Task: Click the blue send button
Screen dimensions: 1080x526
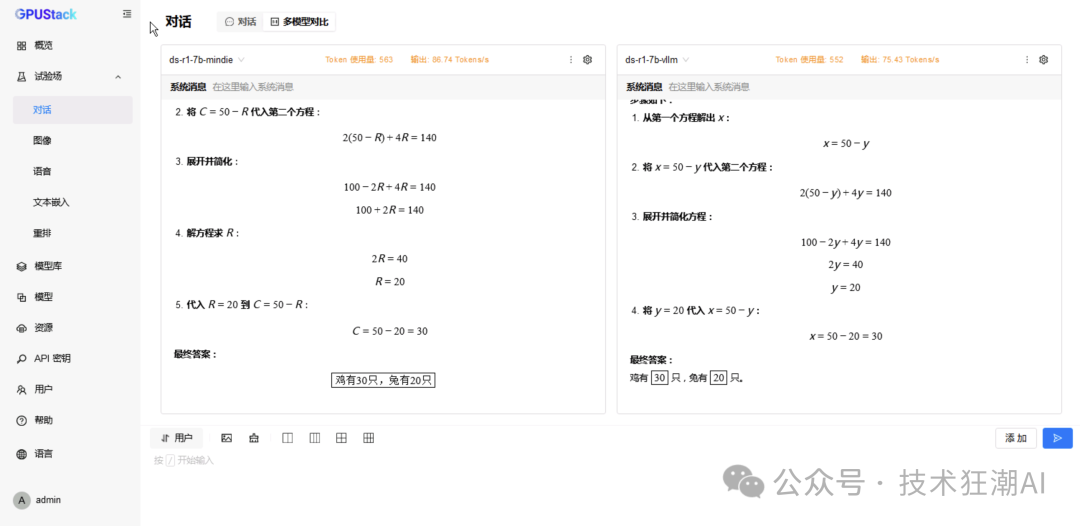Action: coord(1057,438)
